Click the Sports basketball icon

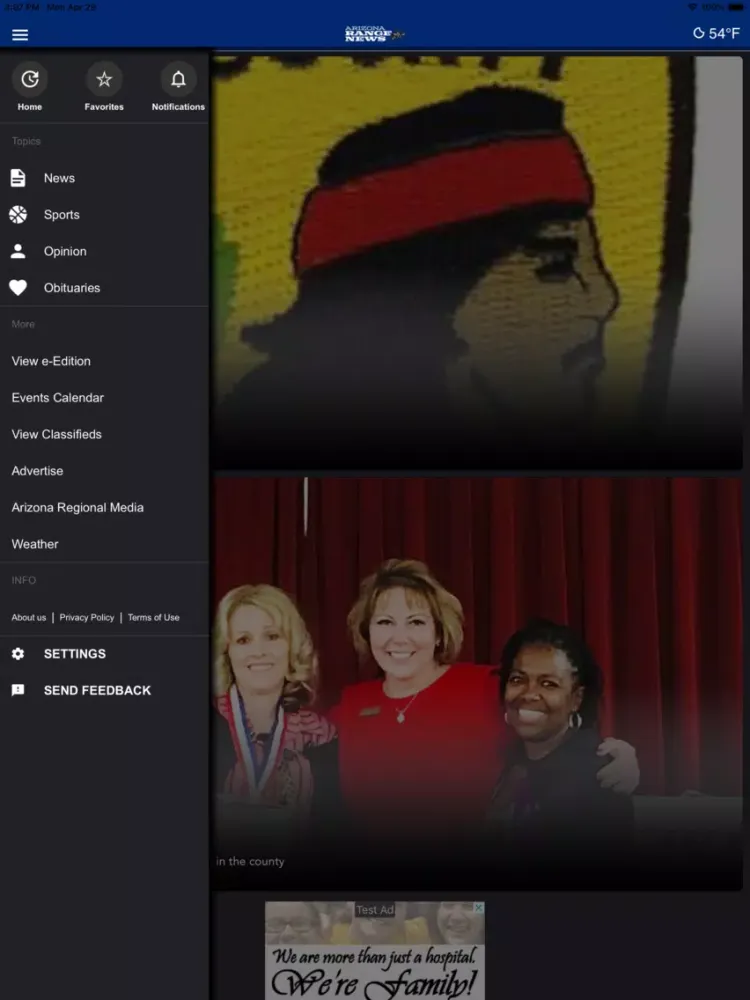pos(18,214)
